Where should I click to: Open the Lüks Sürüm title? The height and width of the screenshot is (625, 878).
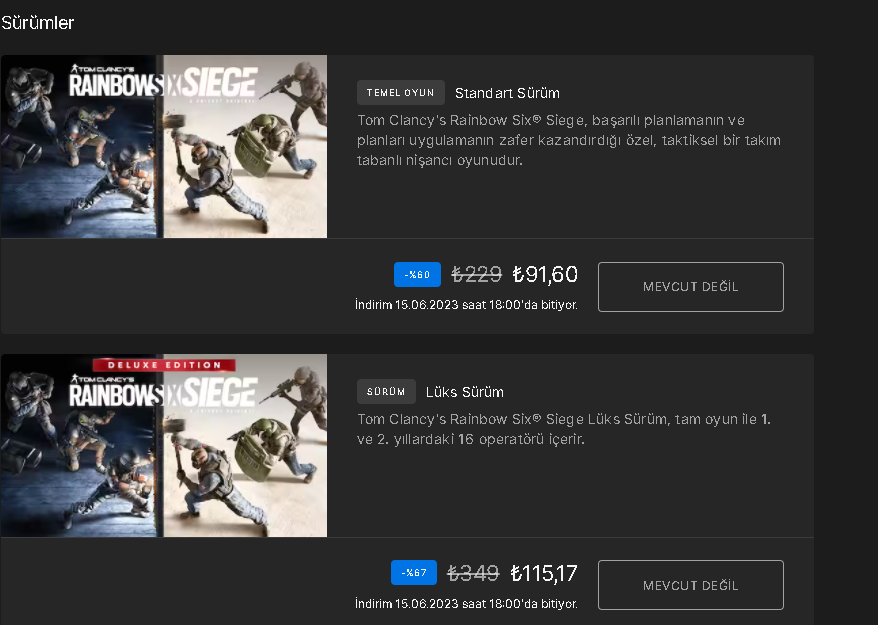click(464, 392)
